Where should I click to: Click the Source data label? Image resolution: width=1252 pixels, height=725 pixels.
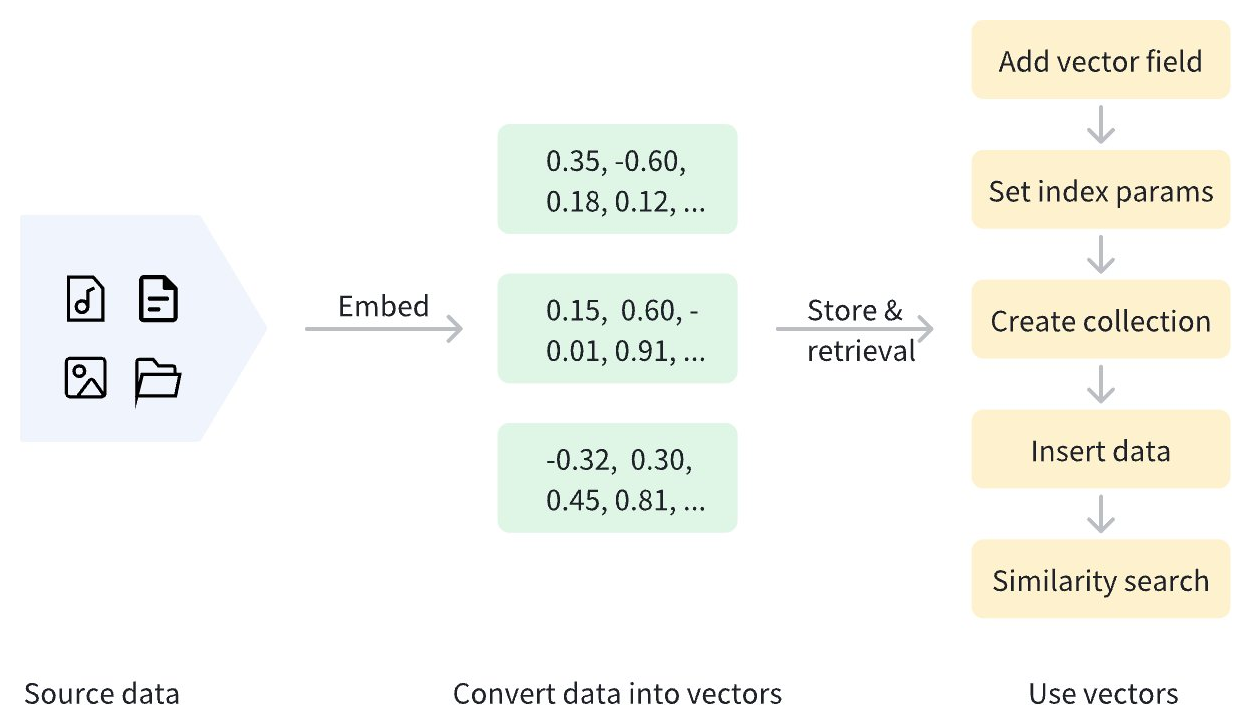coord(102,694)
